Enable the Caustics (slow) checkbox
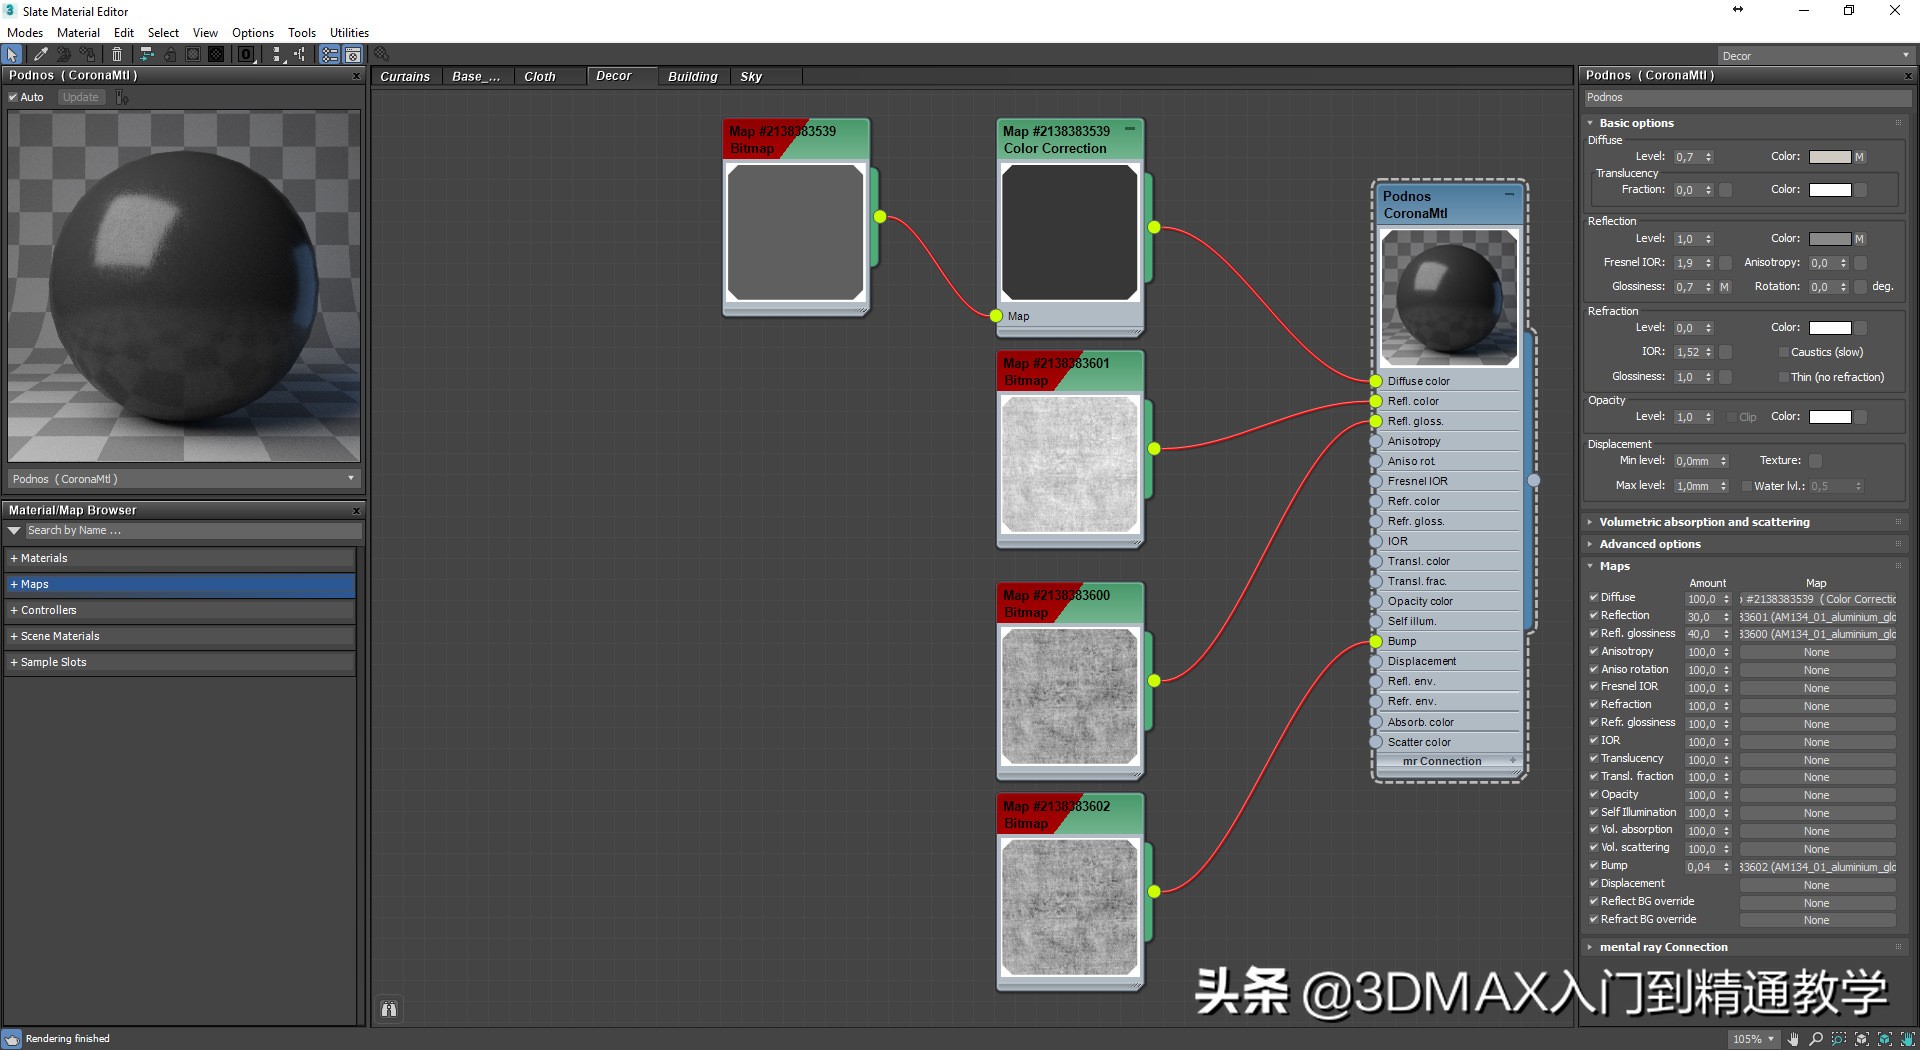 tap(1783, 352)
